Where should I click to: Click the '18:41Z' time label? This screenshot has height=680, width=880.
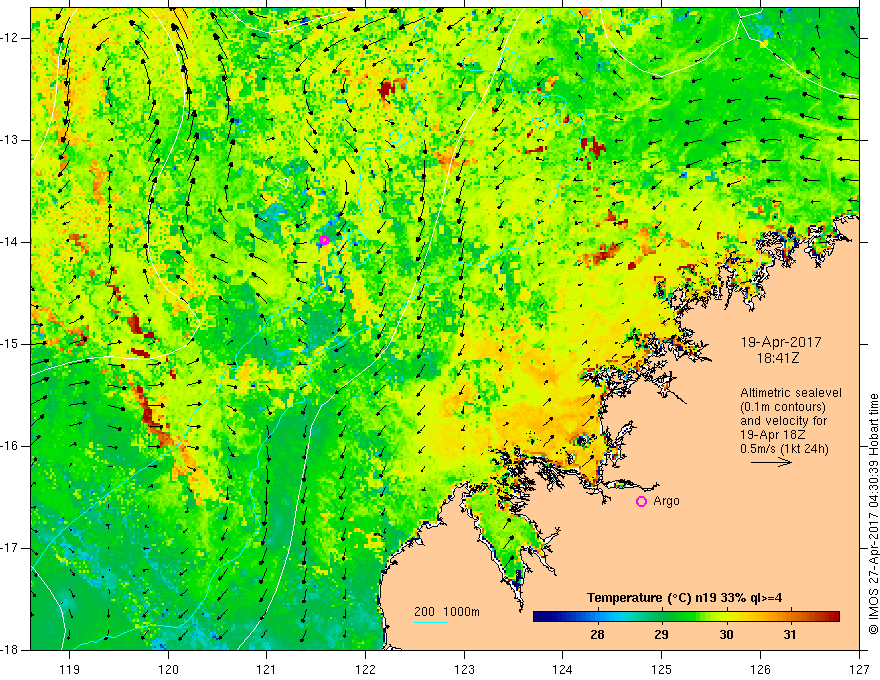tap(777, 357)
